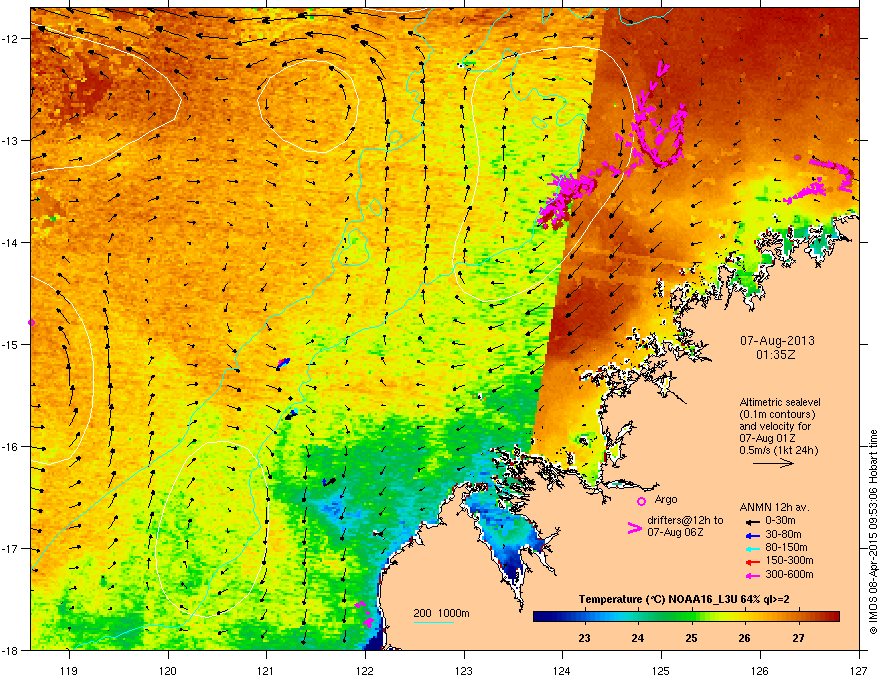
Task: Click the latitude axis label -13
Action: [10, 140]
